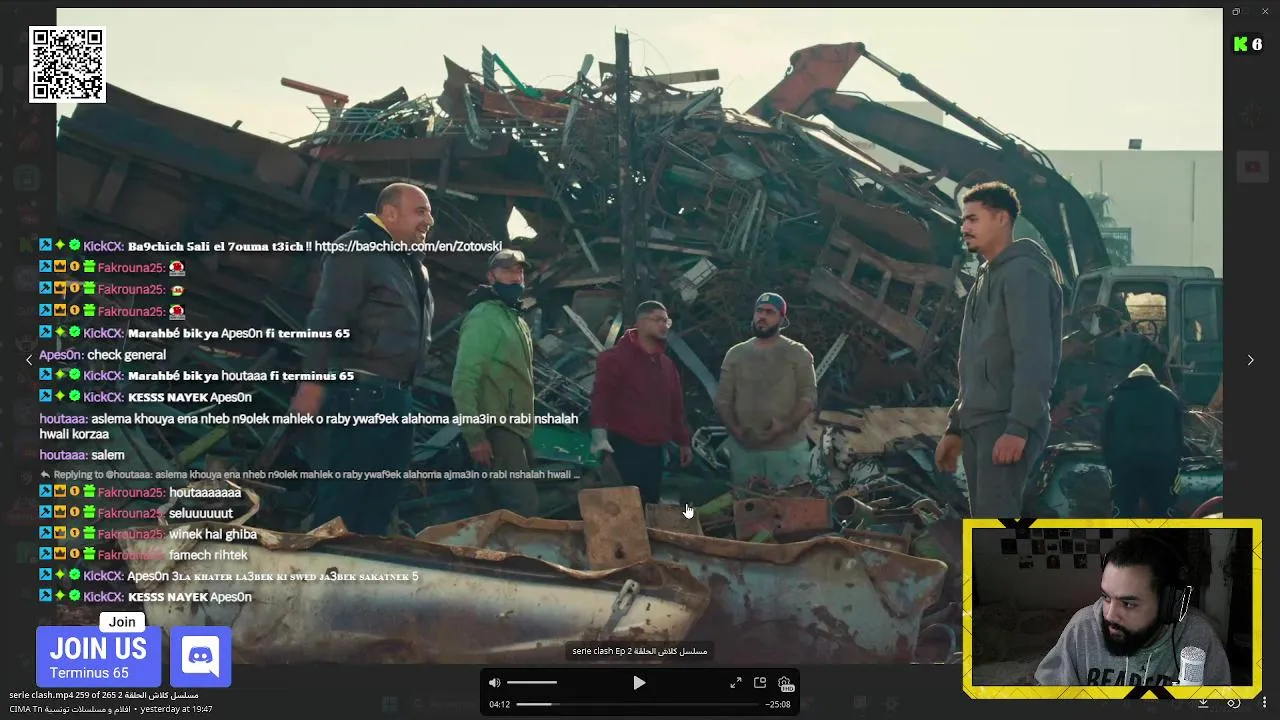Click the QR code in the top corner
This screenshot has height=720, width=1280.
point(67,65)
